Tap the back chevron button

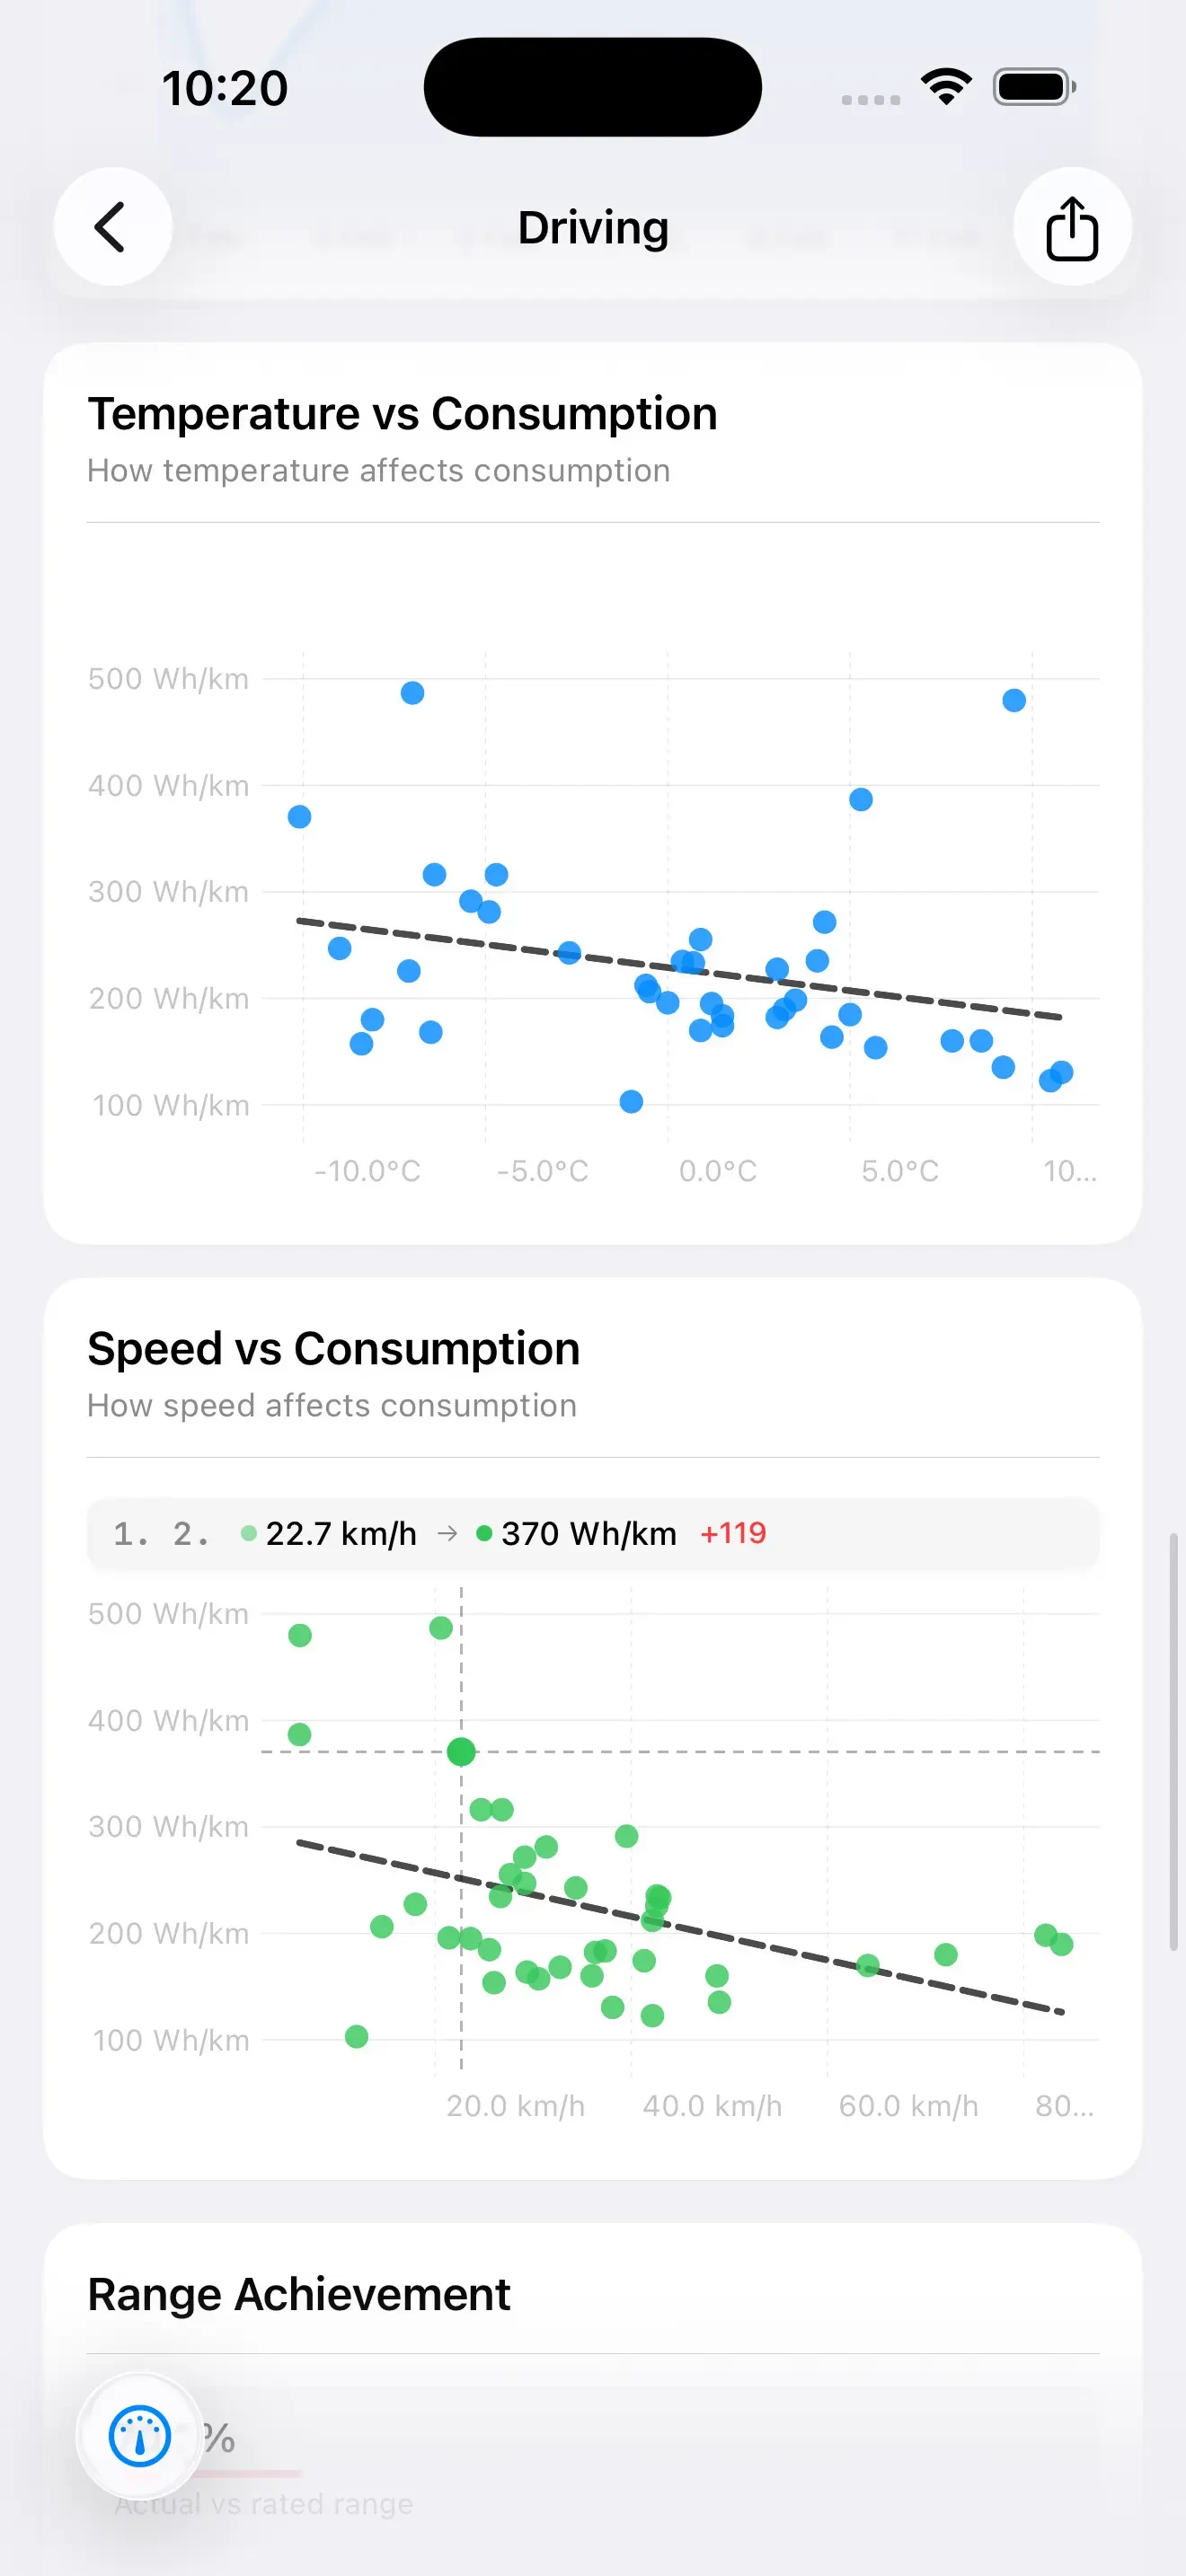[x=112, y=227]
